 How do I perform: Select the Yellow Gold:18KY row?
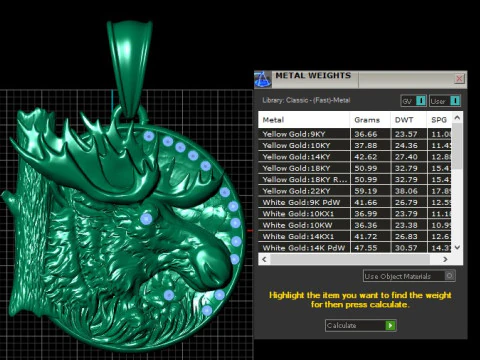coord(355,168)
